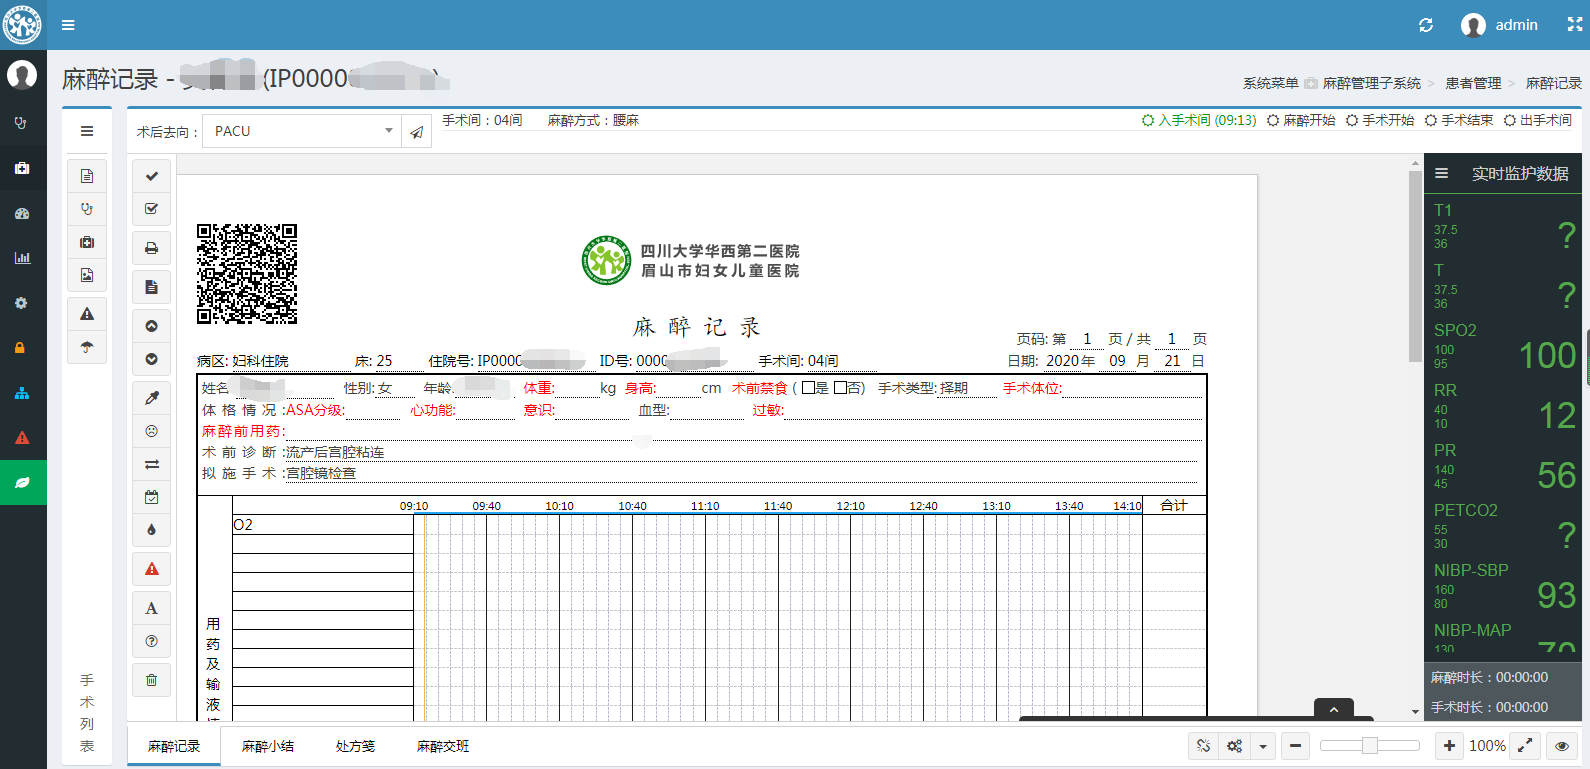
Task: Click the fullscreen icon next to admin
Action: pyautogui.click(x=1574, y=25)
